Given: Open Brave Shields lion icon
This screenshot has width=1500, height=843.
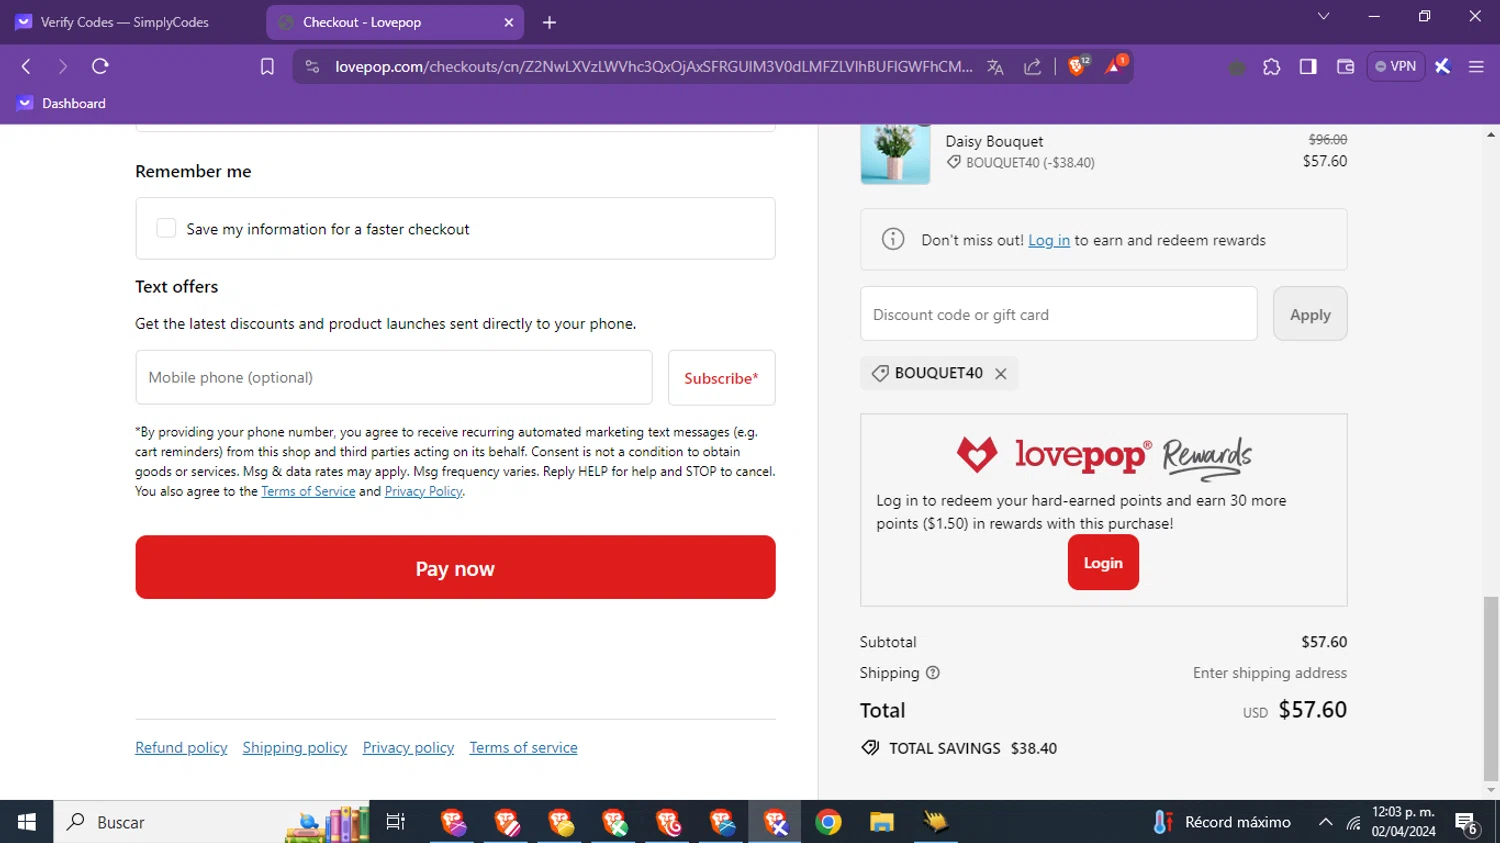Looking at the screenshot, I should pyautogui.click(x=1078, y=66).
